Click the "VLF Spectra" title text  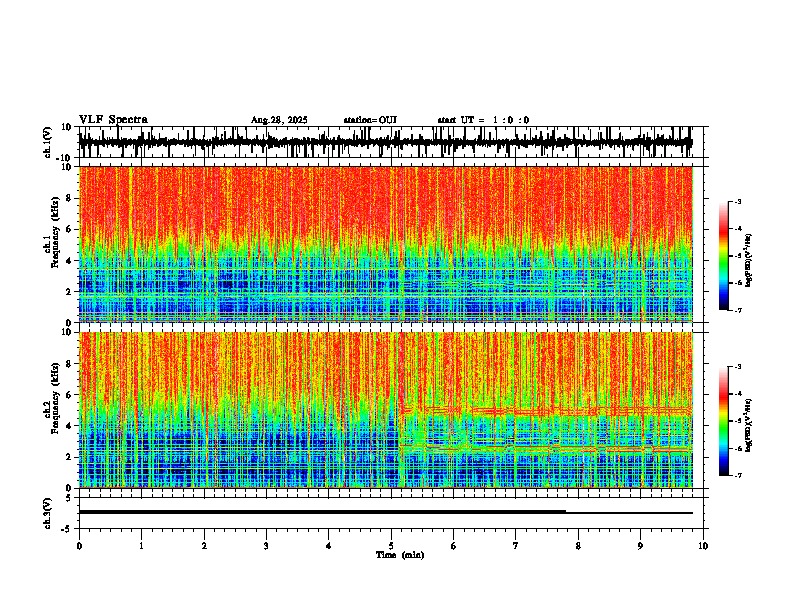[x=113, y=120]
